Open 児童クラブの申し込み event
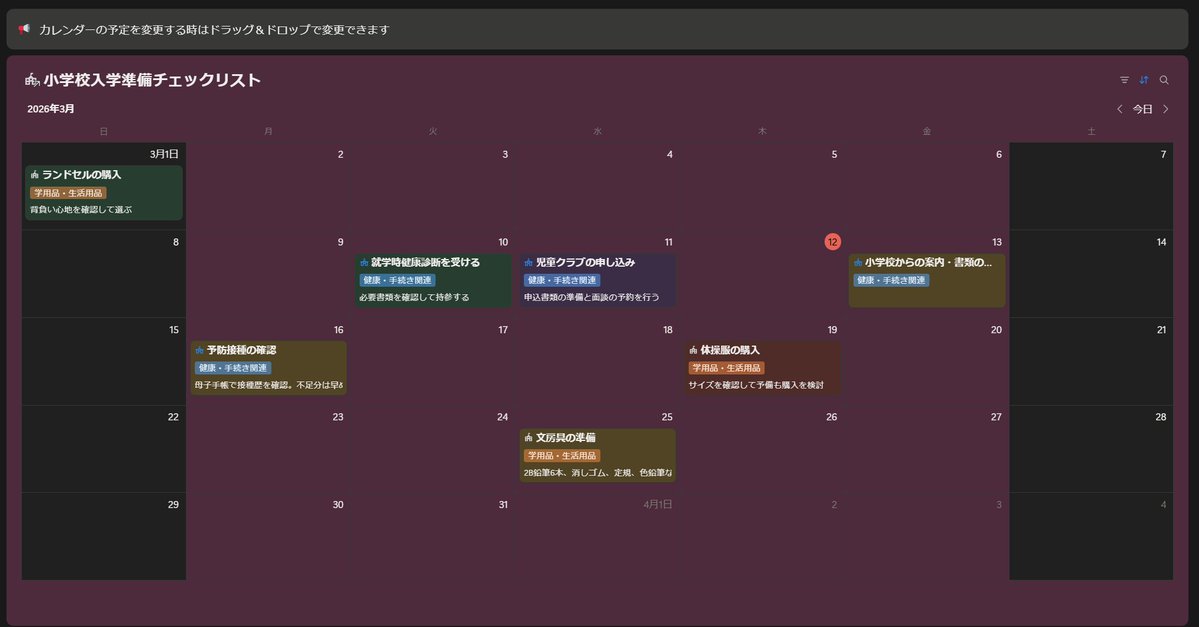This screenshot has height=627, width=1199. point(597,281)
